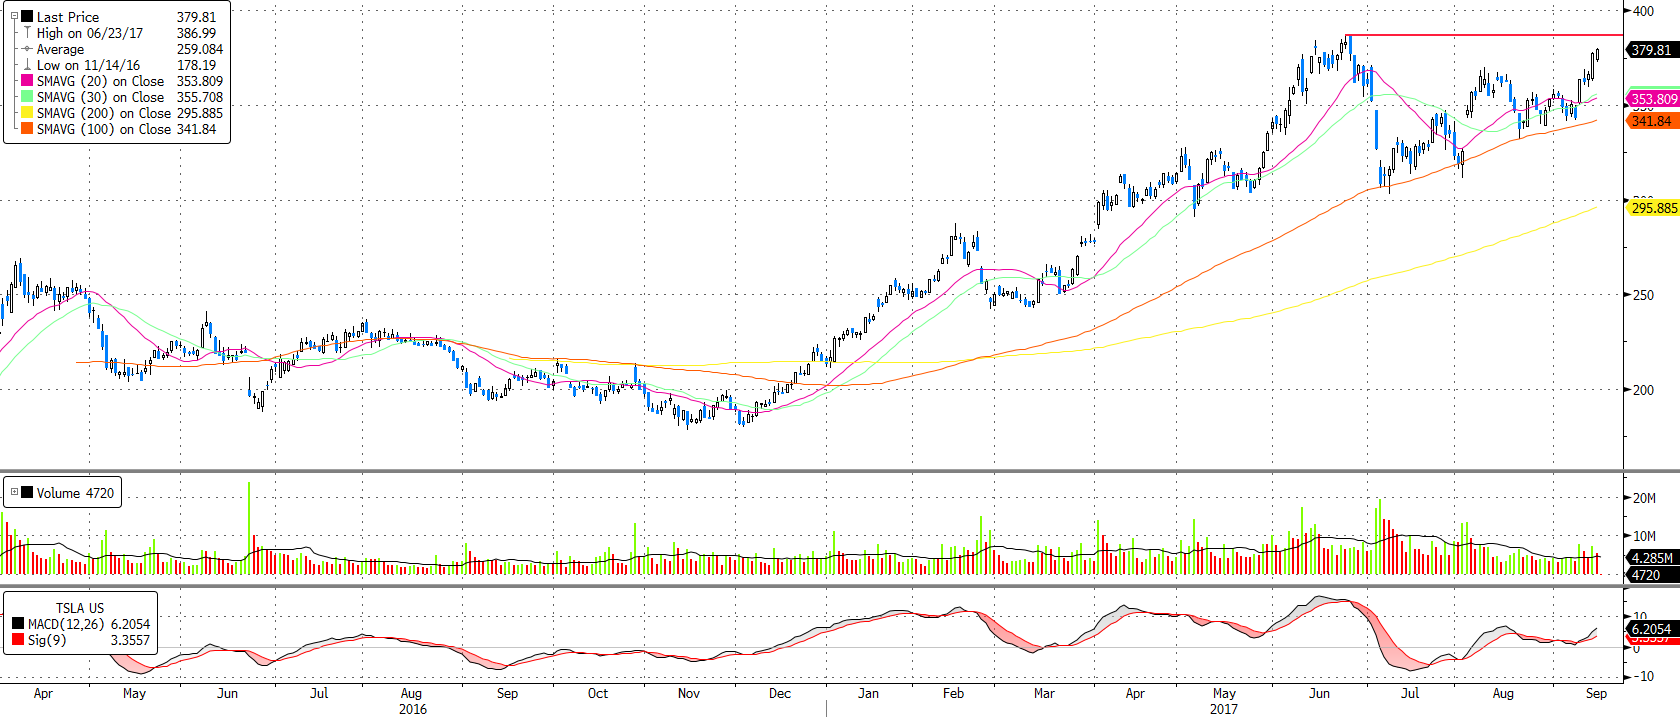Select the 379.81 last price axis tag
The height and width of the screenshot is (723, 1680).
1651,50
